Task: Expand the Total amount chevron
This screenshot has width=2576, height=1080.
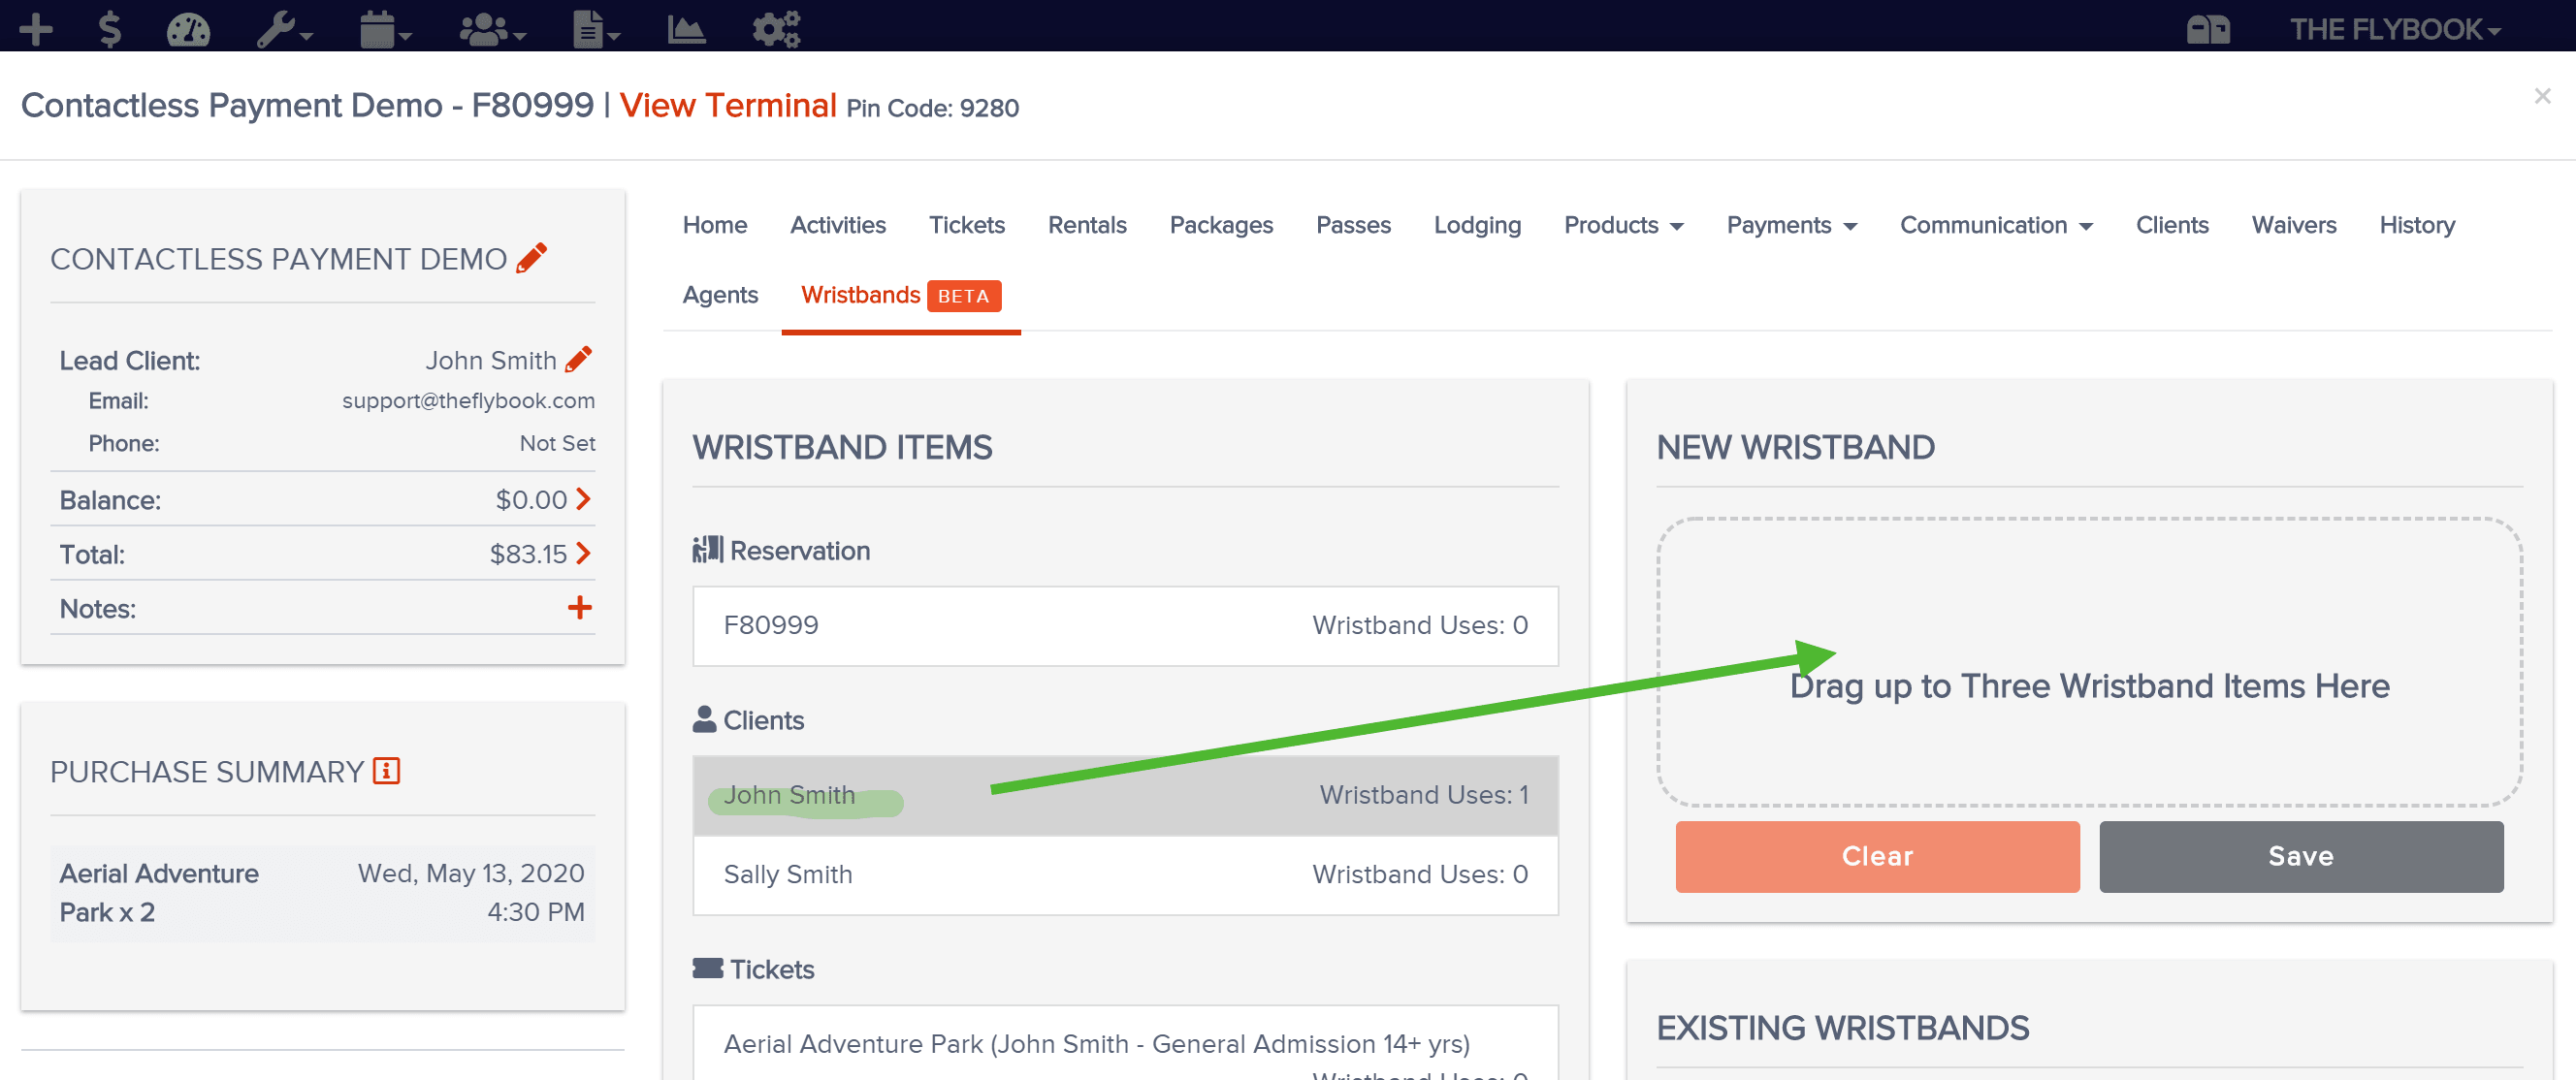Action: (x=583, y=553)
